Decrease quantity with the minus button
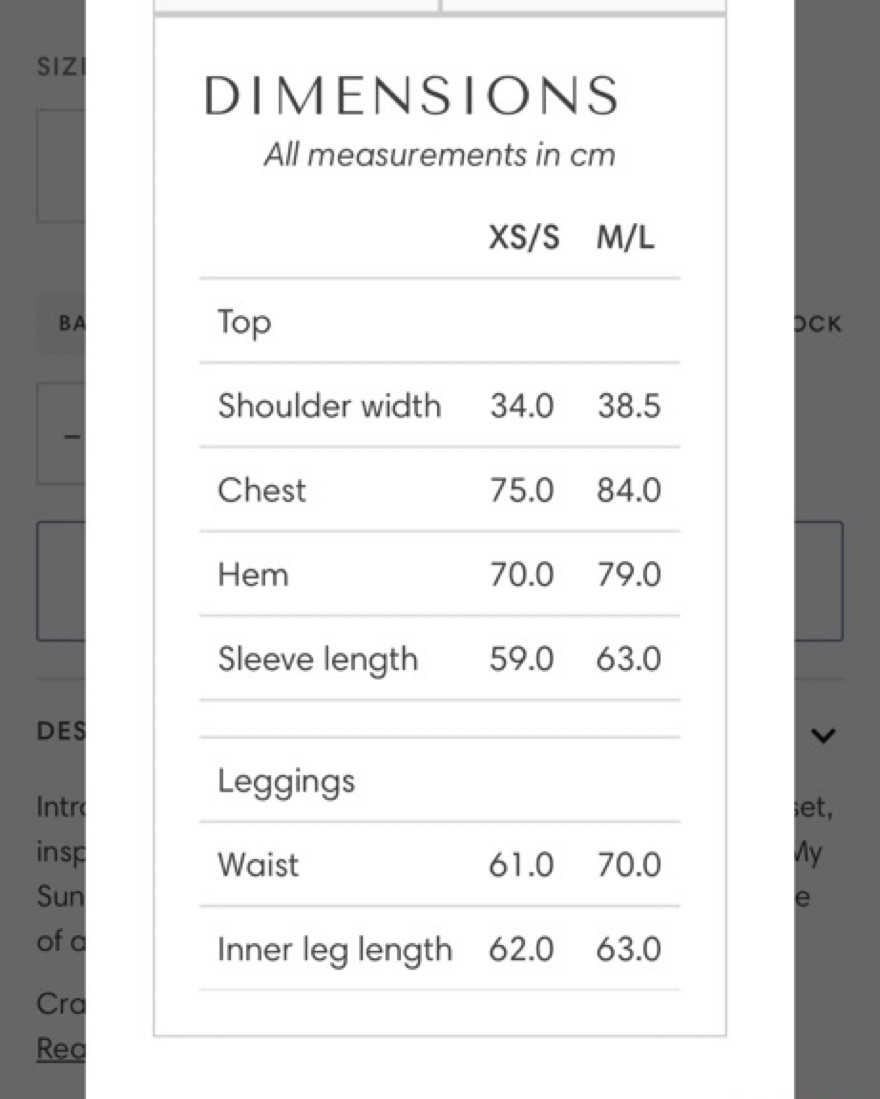Screen dimensions: 880x1099 point(71,437)
